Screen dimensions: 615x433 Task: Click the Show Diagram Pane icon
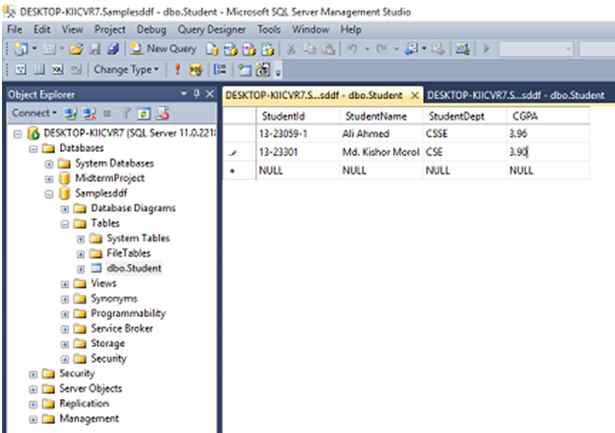(21, 70)
